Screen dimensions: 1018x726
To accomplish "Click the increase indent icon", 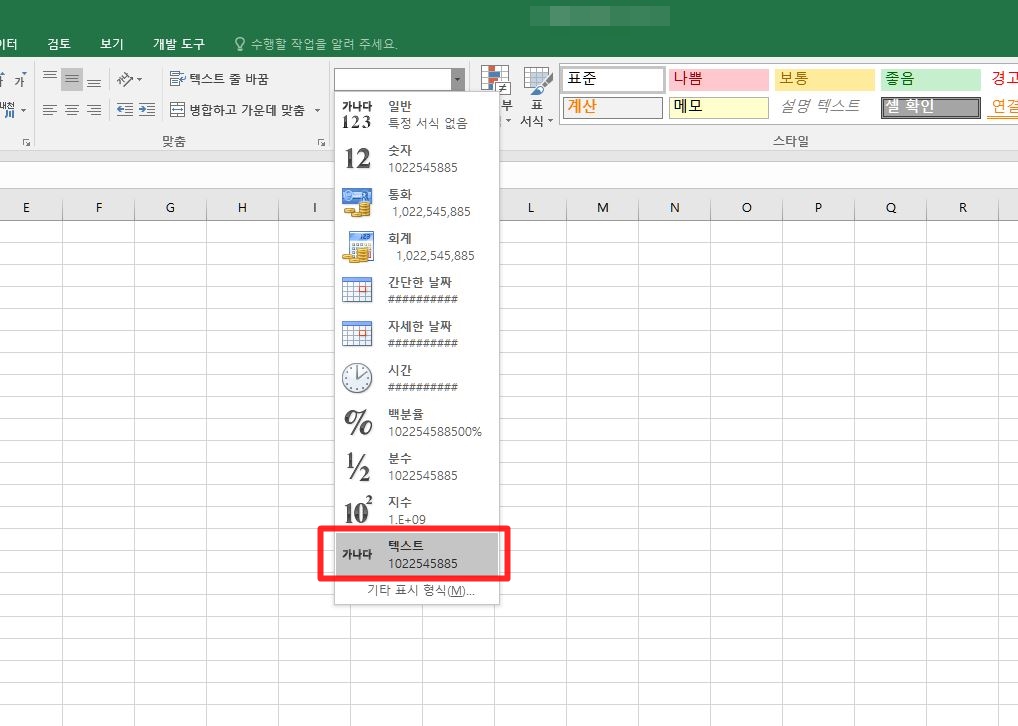I will click(x=147, y=110).
